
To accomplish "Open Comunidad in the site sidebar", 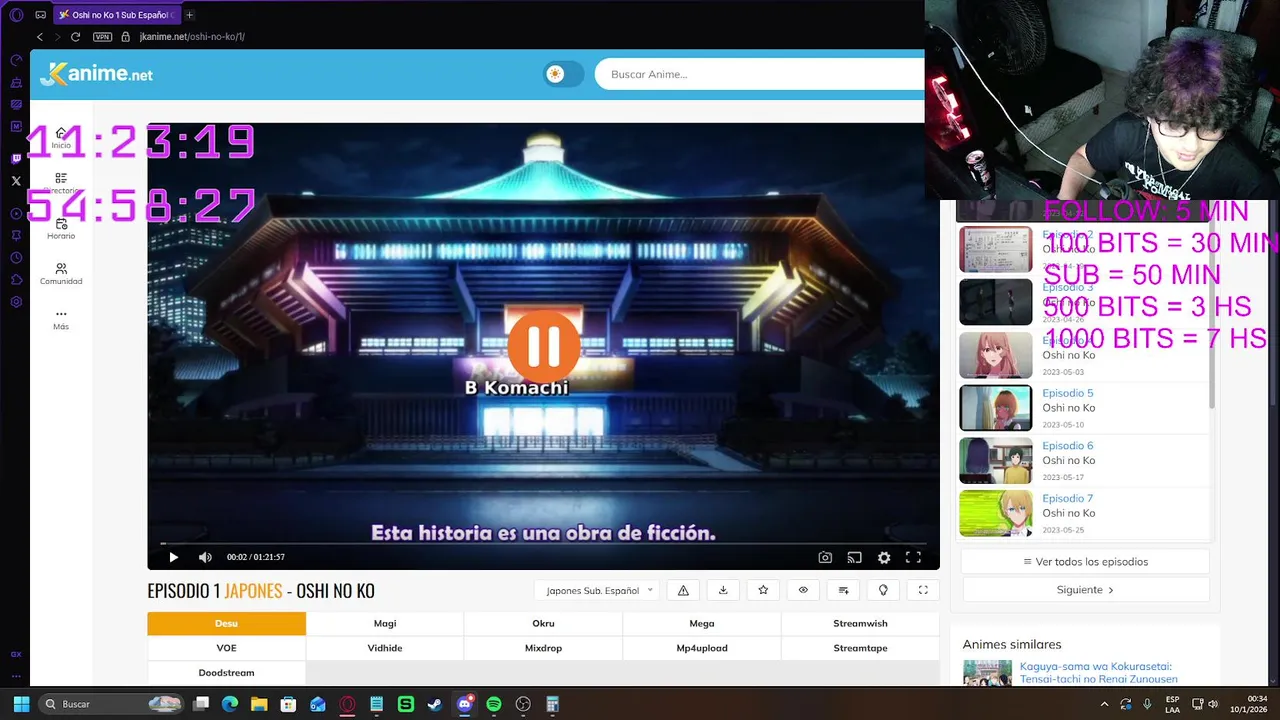I will (61, 274).
